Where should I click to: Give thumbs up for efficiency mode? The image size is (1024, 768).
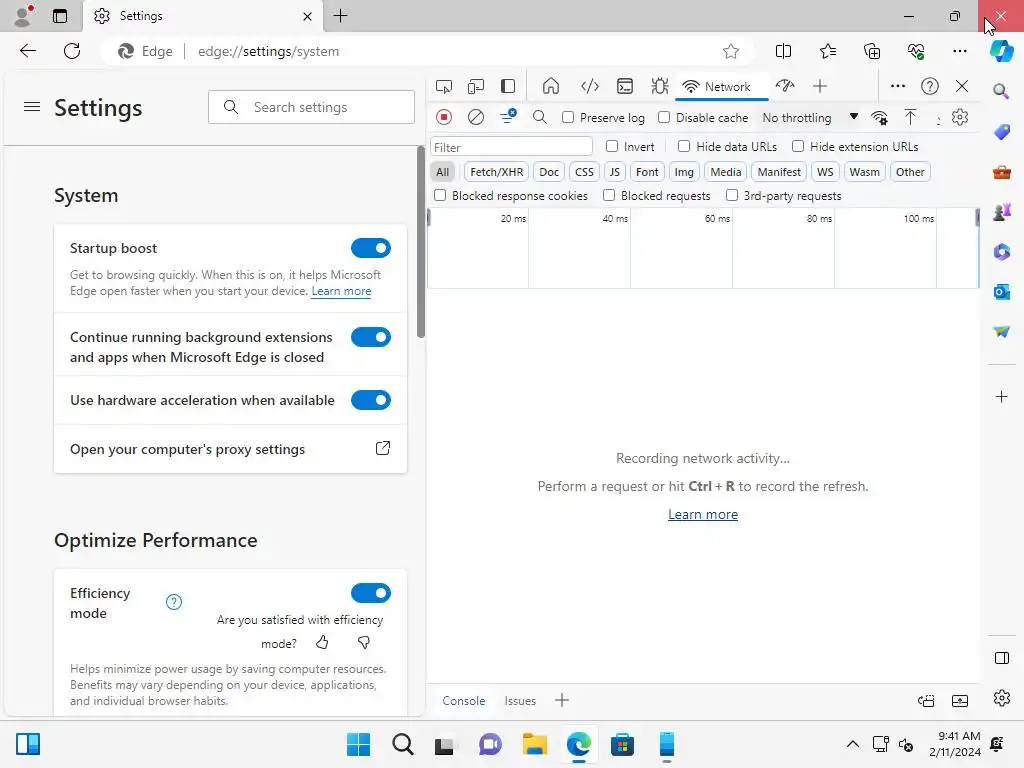pos(322,643)
